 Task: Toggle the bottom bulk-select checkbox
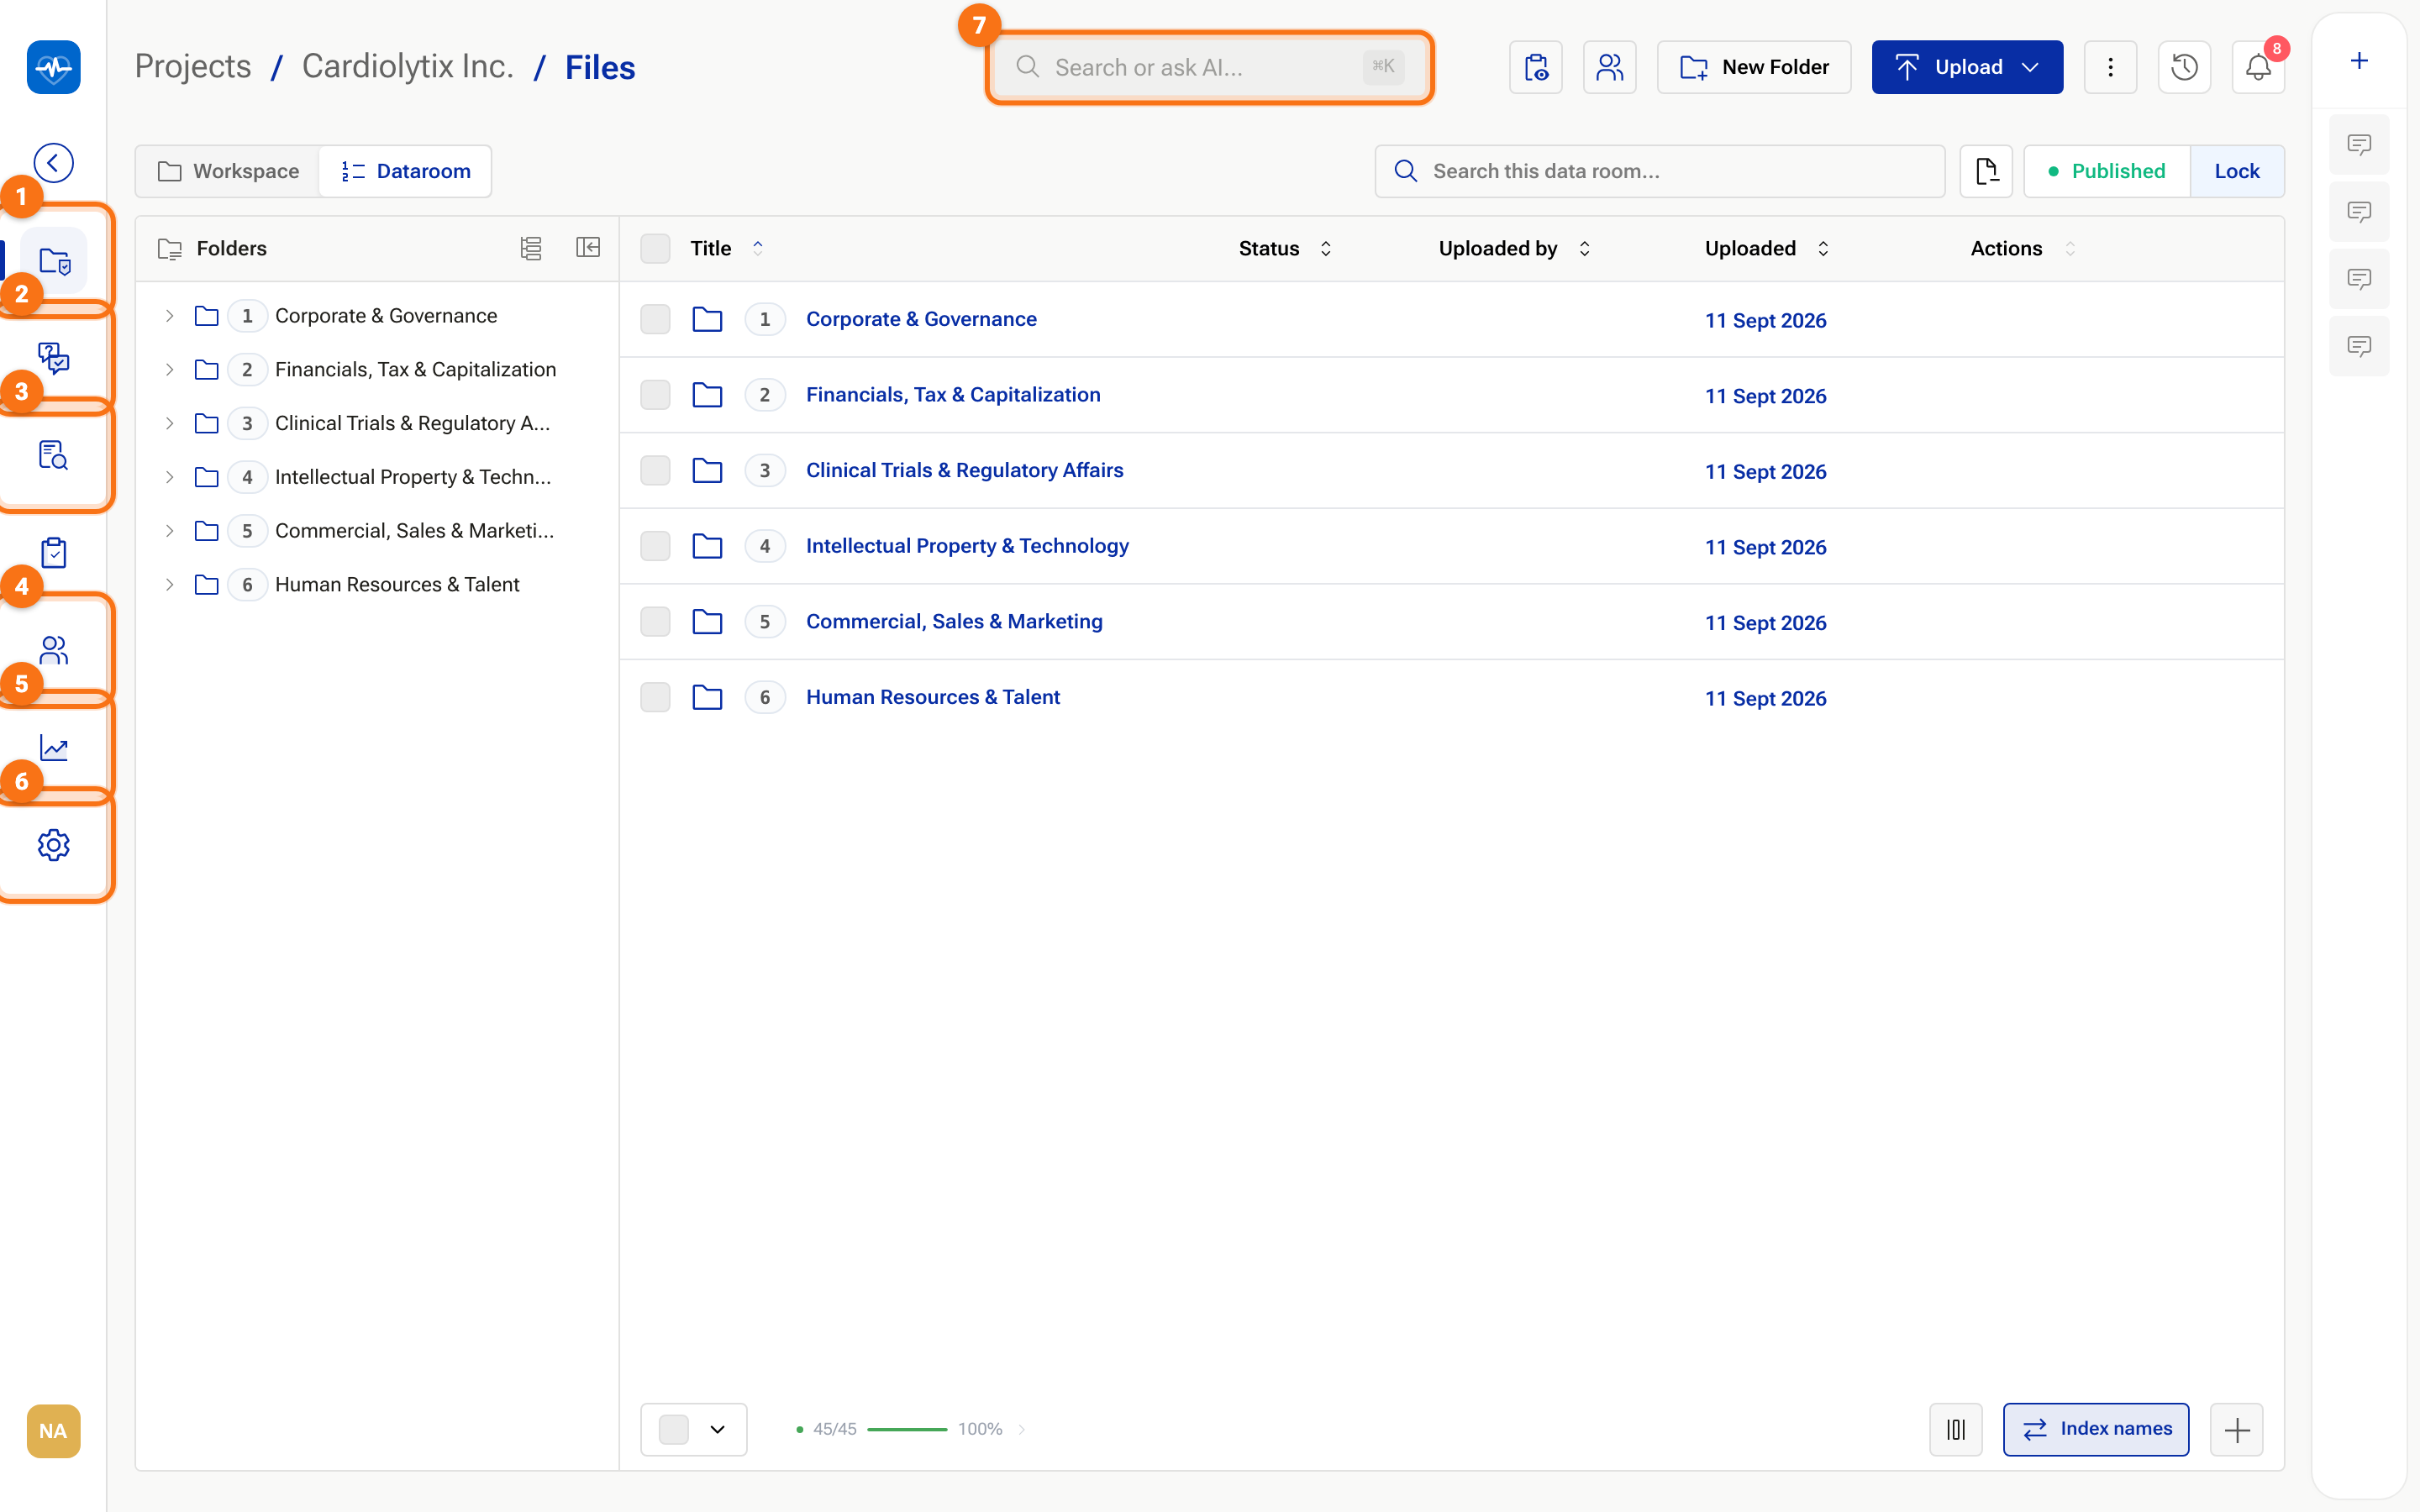[x=674, y=1429]
